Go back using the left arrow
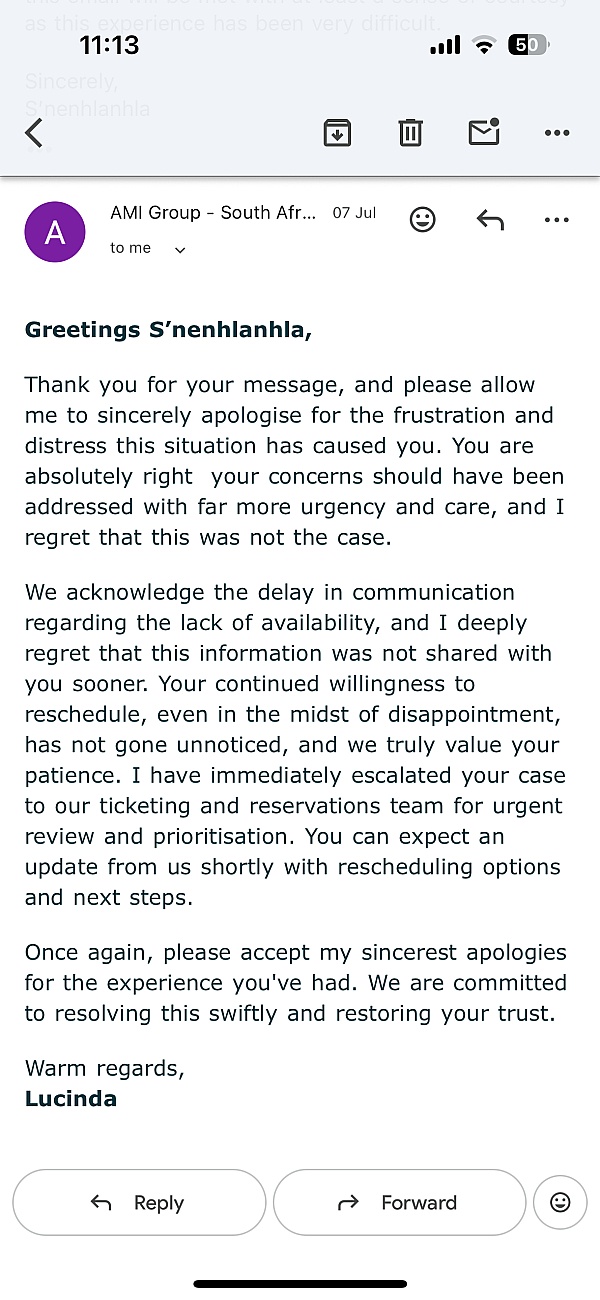 point(35,133)
